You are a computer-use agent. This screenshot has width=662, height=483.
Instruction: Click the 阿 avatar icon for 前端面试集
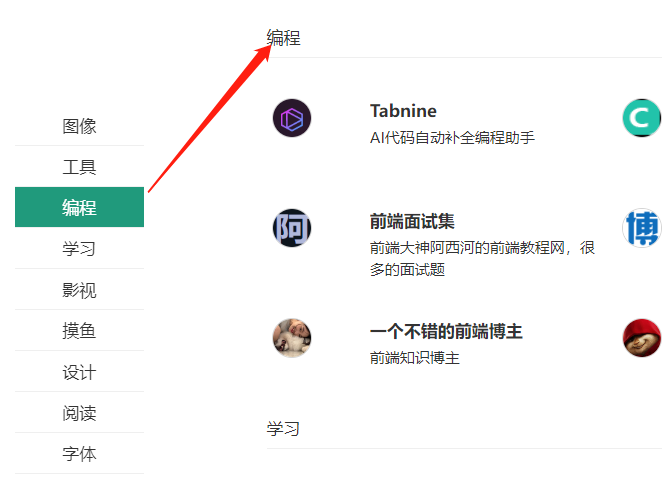(x=292, y=228)
